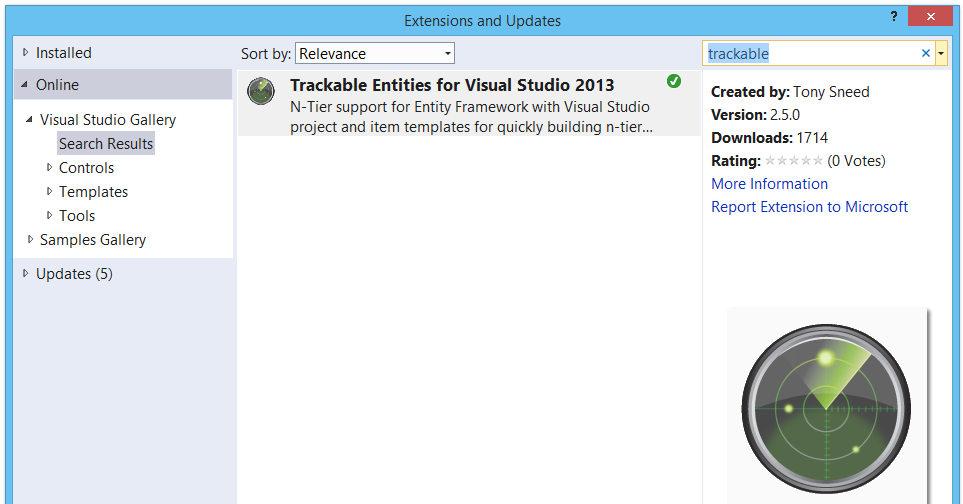This screenshot has height=504, width=963.
Task: Click the N-Tier support description text
Action: [471, 117]
